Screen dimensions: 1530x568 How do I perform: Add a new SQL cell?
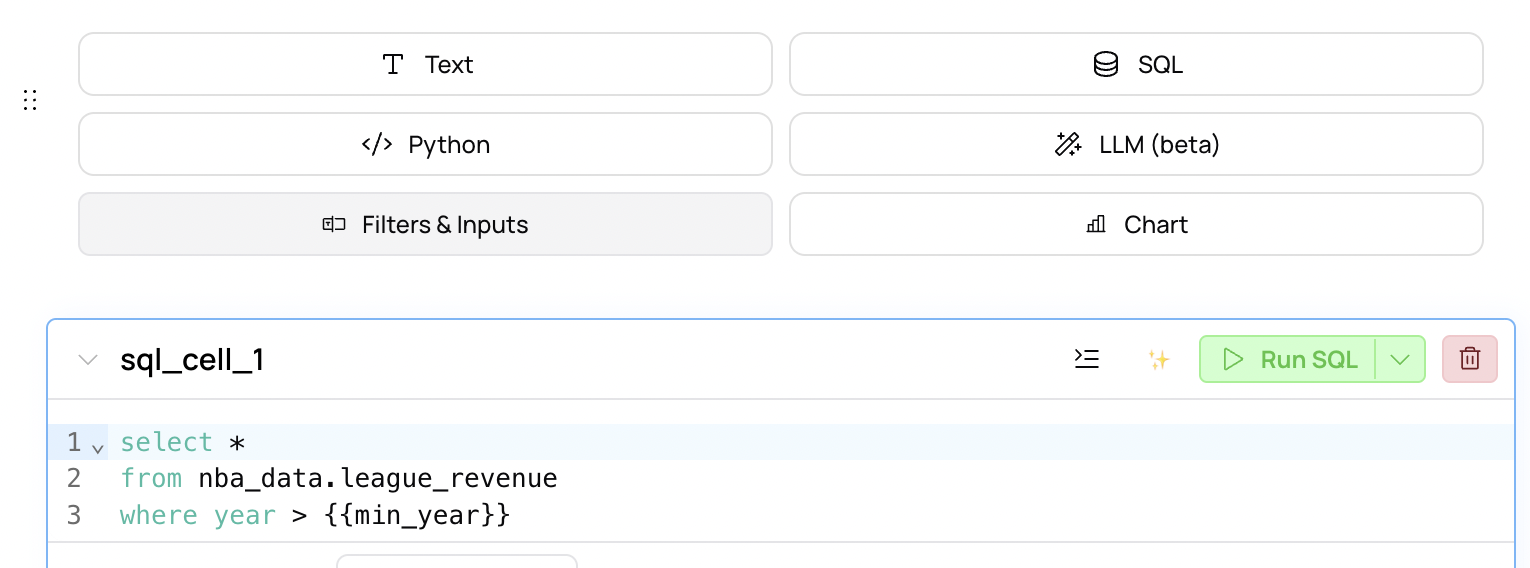[x=1136, y=64]
